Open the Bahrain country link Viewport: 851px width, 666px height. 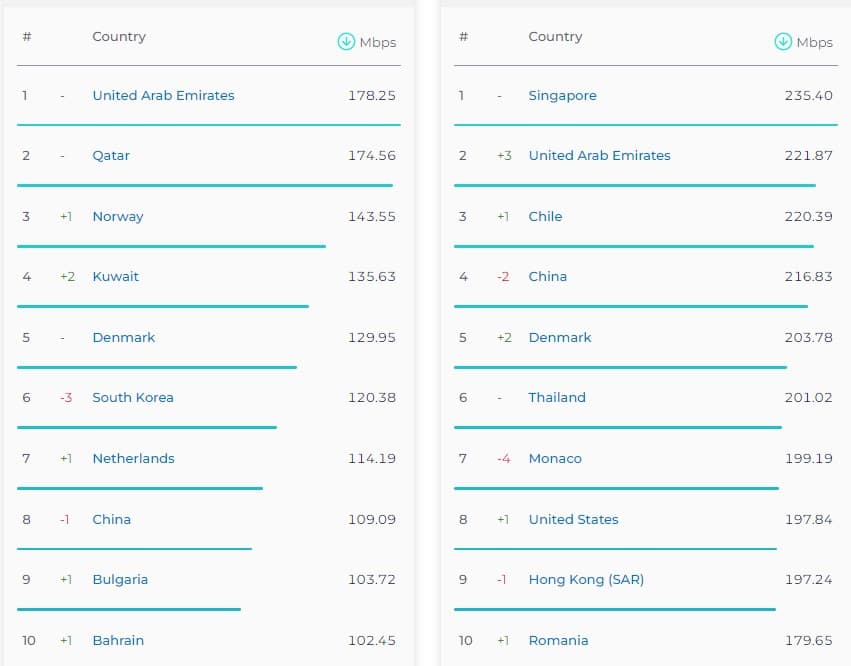coord(118,641)
